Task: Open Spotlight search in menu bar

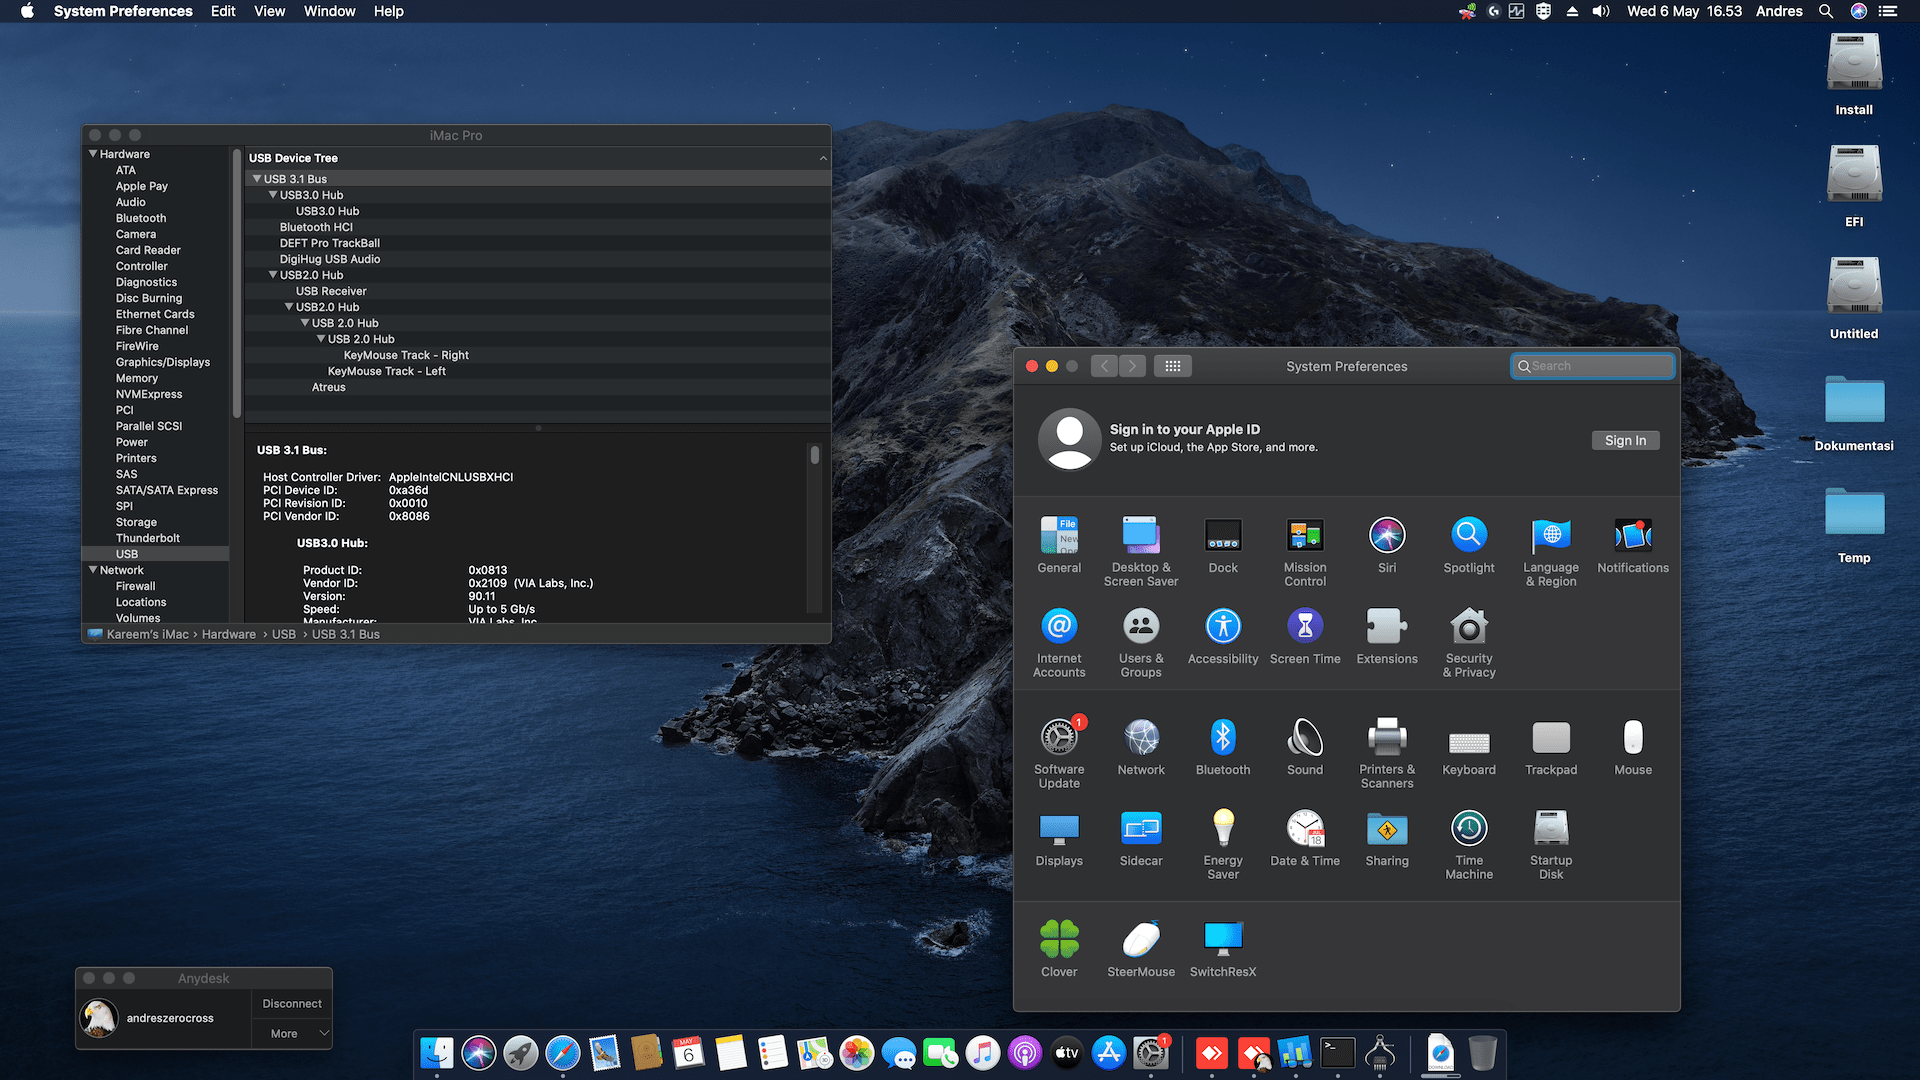Action: (x=1826, y=11)
